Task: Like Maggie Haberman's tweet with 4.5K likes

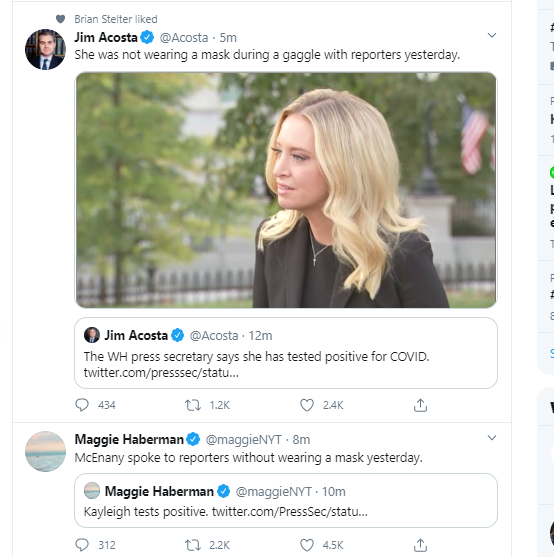Action: [x=307, y=545]
